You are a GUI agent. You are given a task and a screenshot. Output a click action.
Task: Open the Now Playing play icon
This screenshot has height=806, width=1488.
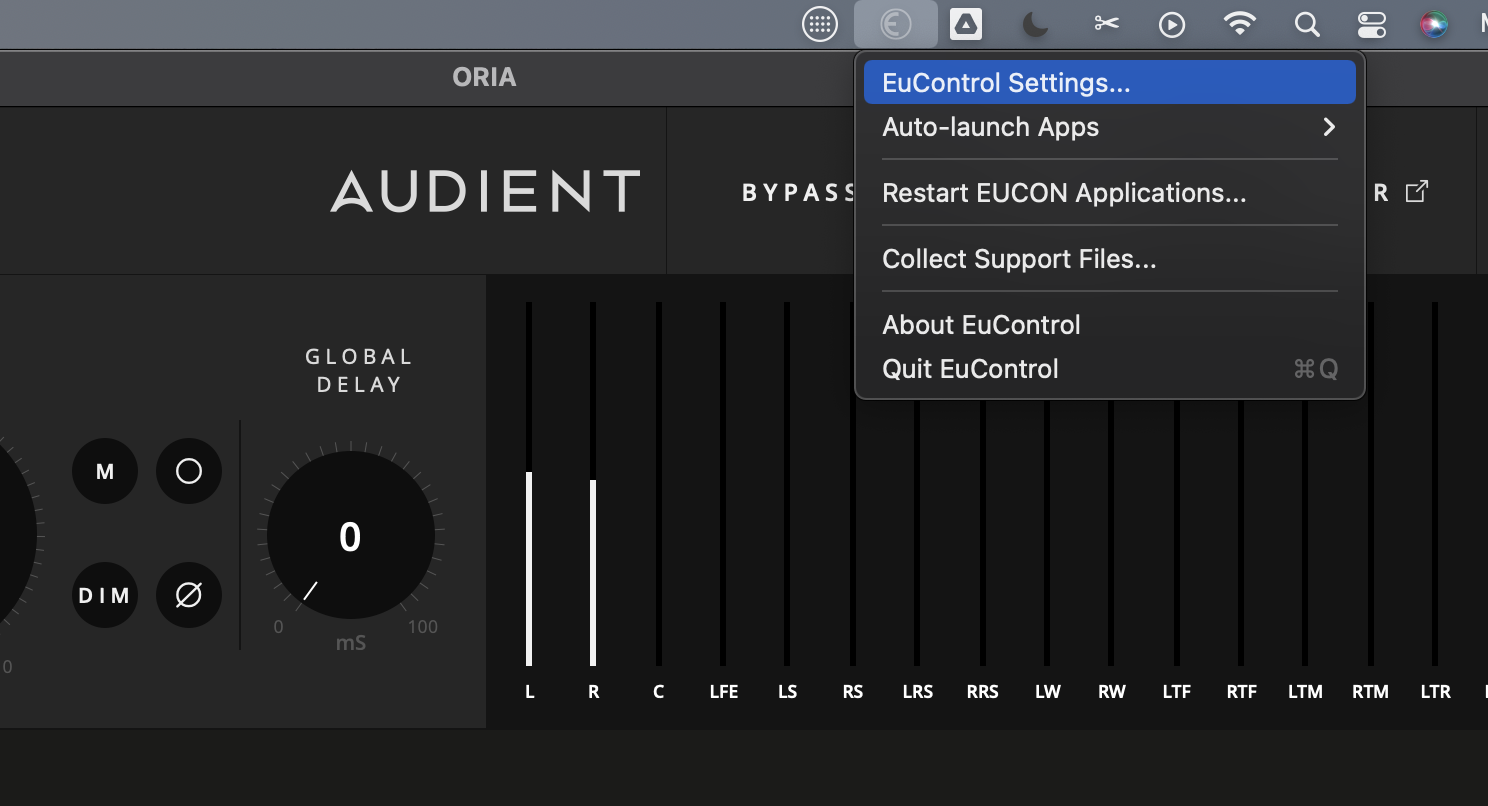[x=1172, y=25]
